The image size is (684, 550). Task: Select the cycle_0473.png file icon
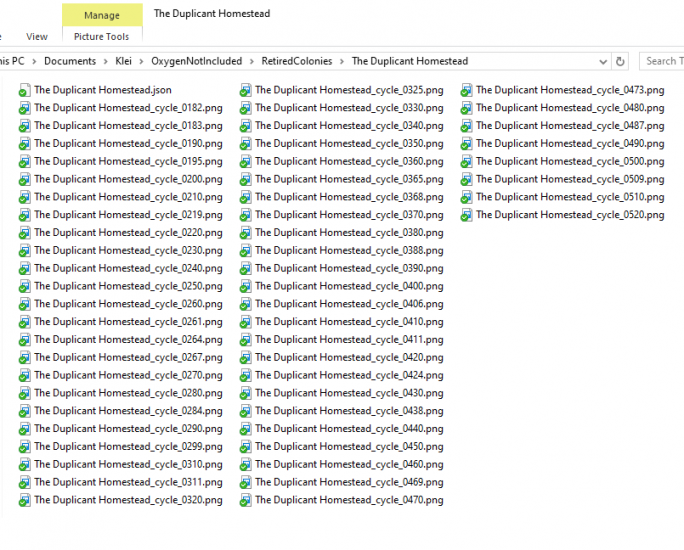click(467, 90)
